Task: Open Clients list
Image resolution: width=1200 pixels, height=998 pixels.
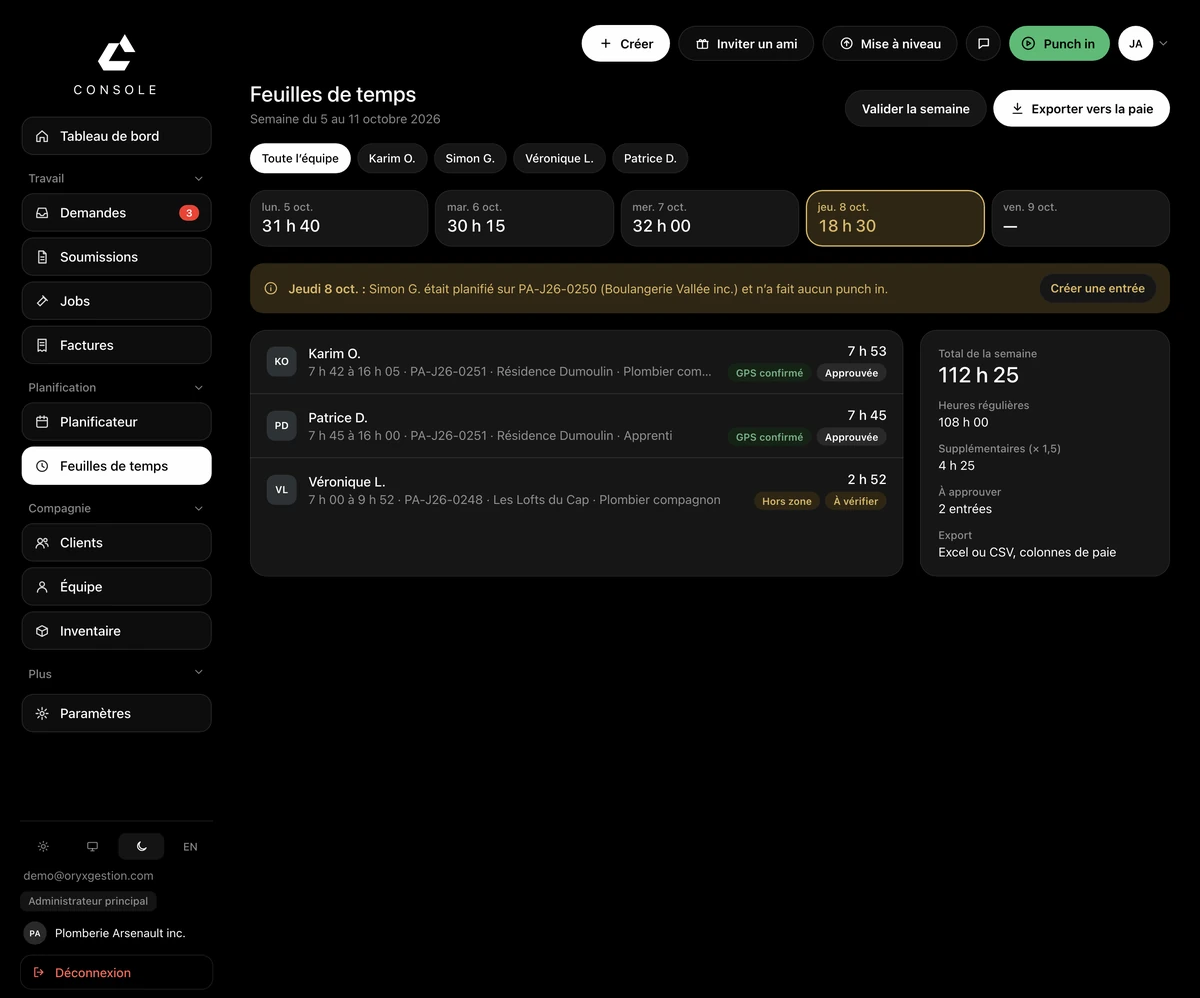Action: 116,543
